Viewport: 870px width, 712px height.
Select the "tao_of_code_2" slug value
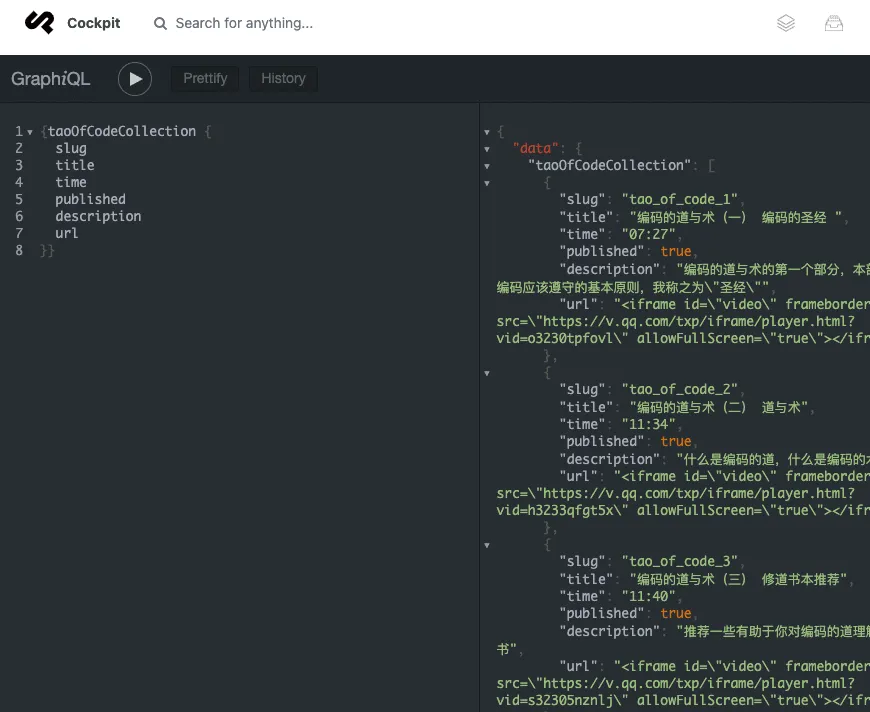click(x=680, y=389)
